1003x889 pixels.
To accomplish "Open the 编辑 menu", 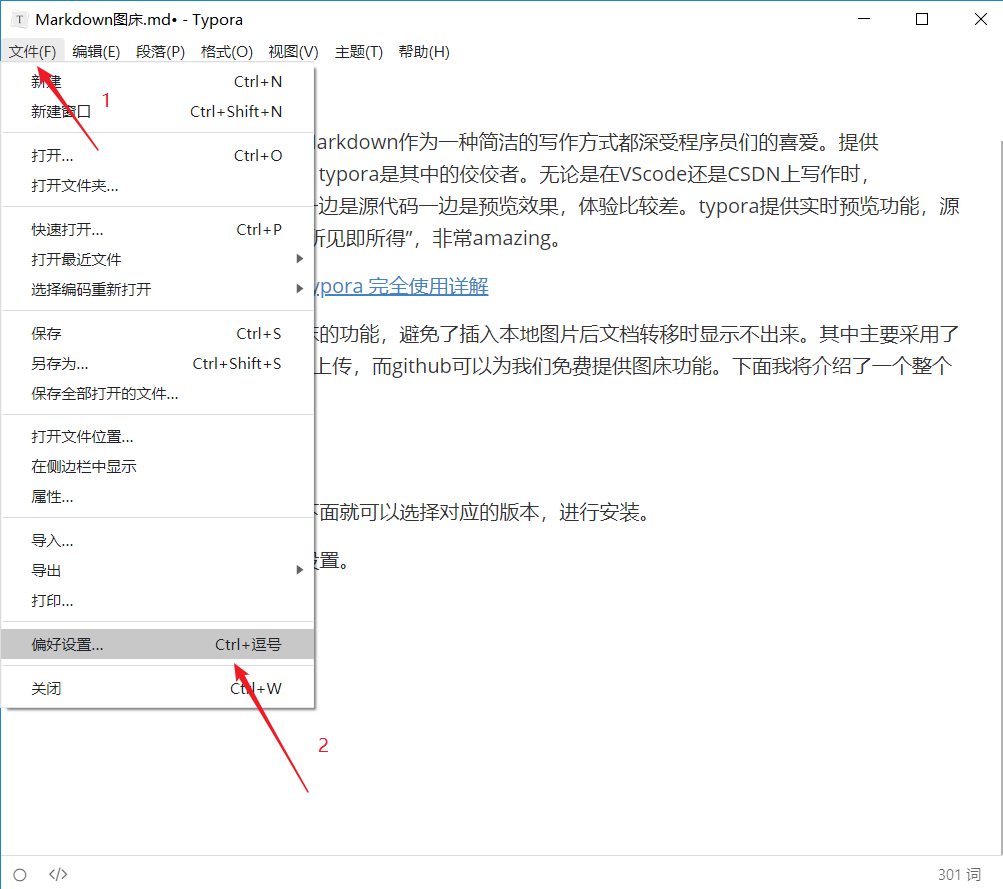I will [96, 51].
